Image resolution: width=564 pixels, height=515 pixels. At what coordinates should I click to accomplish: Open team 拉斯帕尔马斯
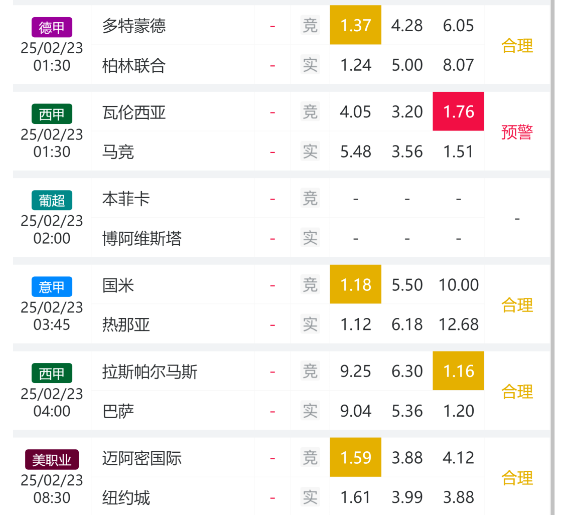pos(150,372)
